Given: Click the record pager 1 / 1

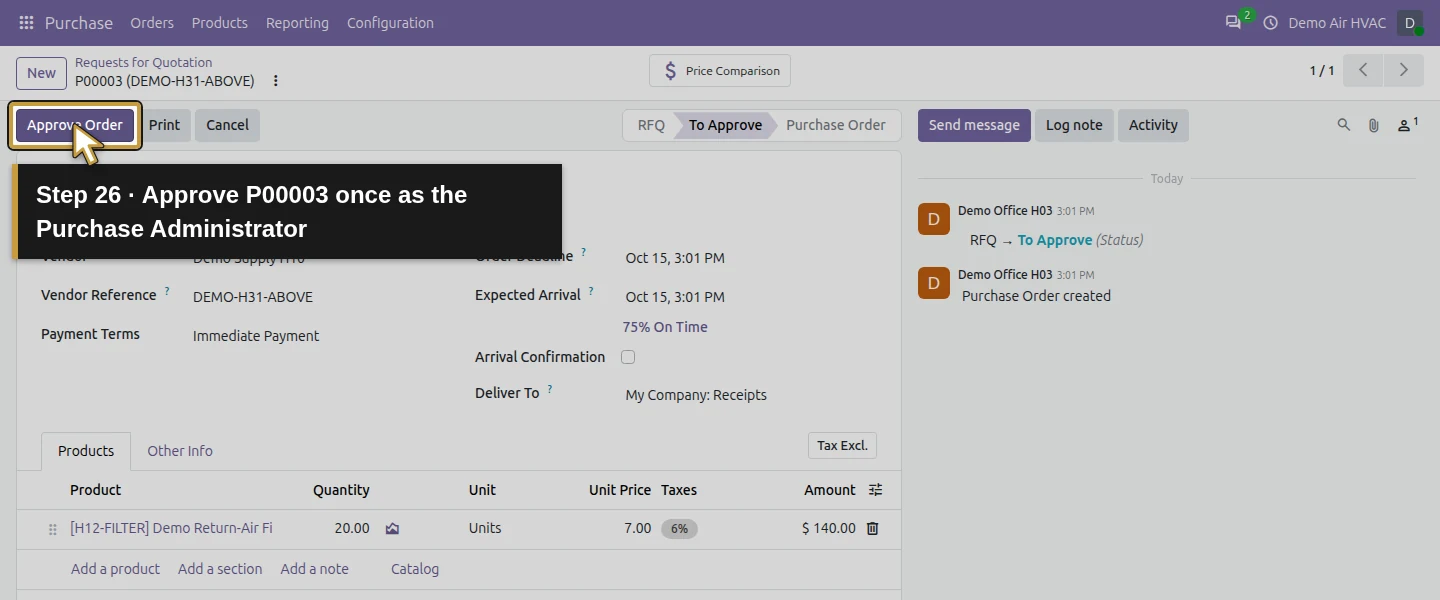Looking at the screenshot, I should (x=1322, y=71).
